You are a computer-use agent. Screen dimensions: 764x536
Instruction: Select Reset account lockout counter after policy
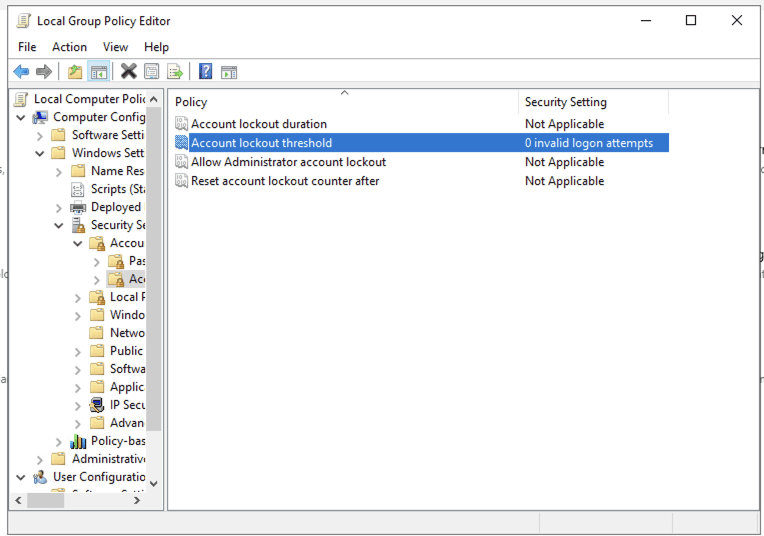coord(285,181)
